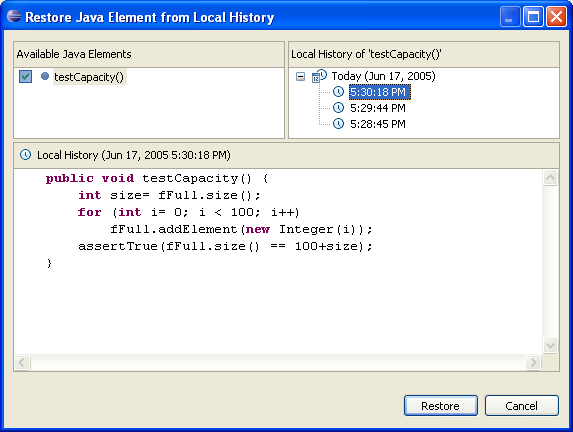The width and height of the screenshot is (573, 432).
Task: Click the calendar history icon next to Today
Action: tap(319, 76)
